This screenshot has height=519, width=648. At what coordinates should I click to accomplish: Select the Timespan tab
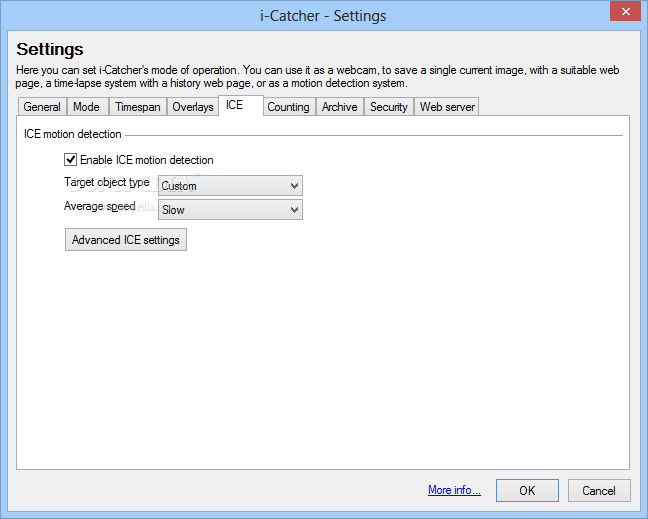(138, 107)
